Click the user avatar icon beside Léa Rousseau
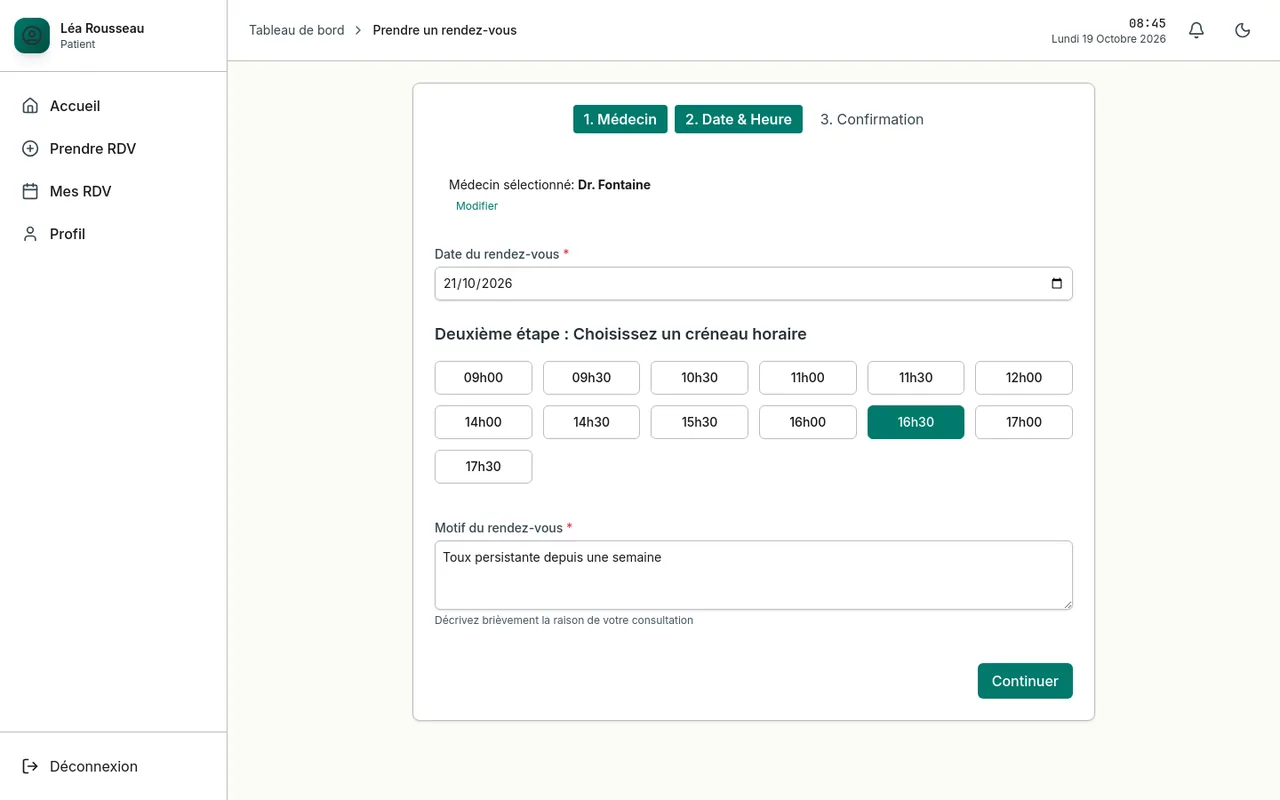The width and height of the screenshot is (1280, 800). click(x=32, y=35)
